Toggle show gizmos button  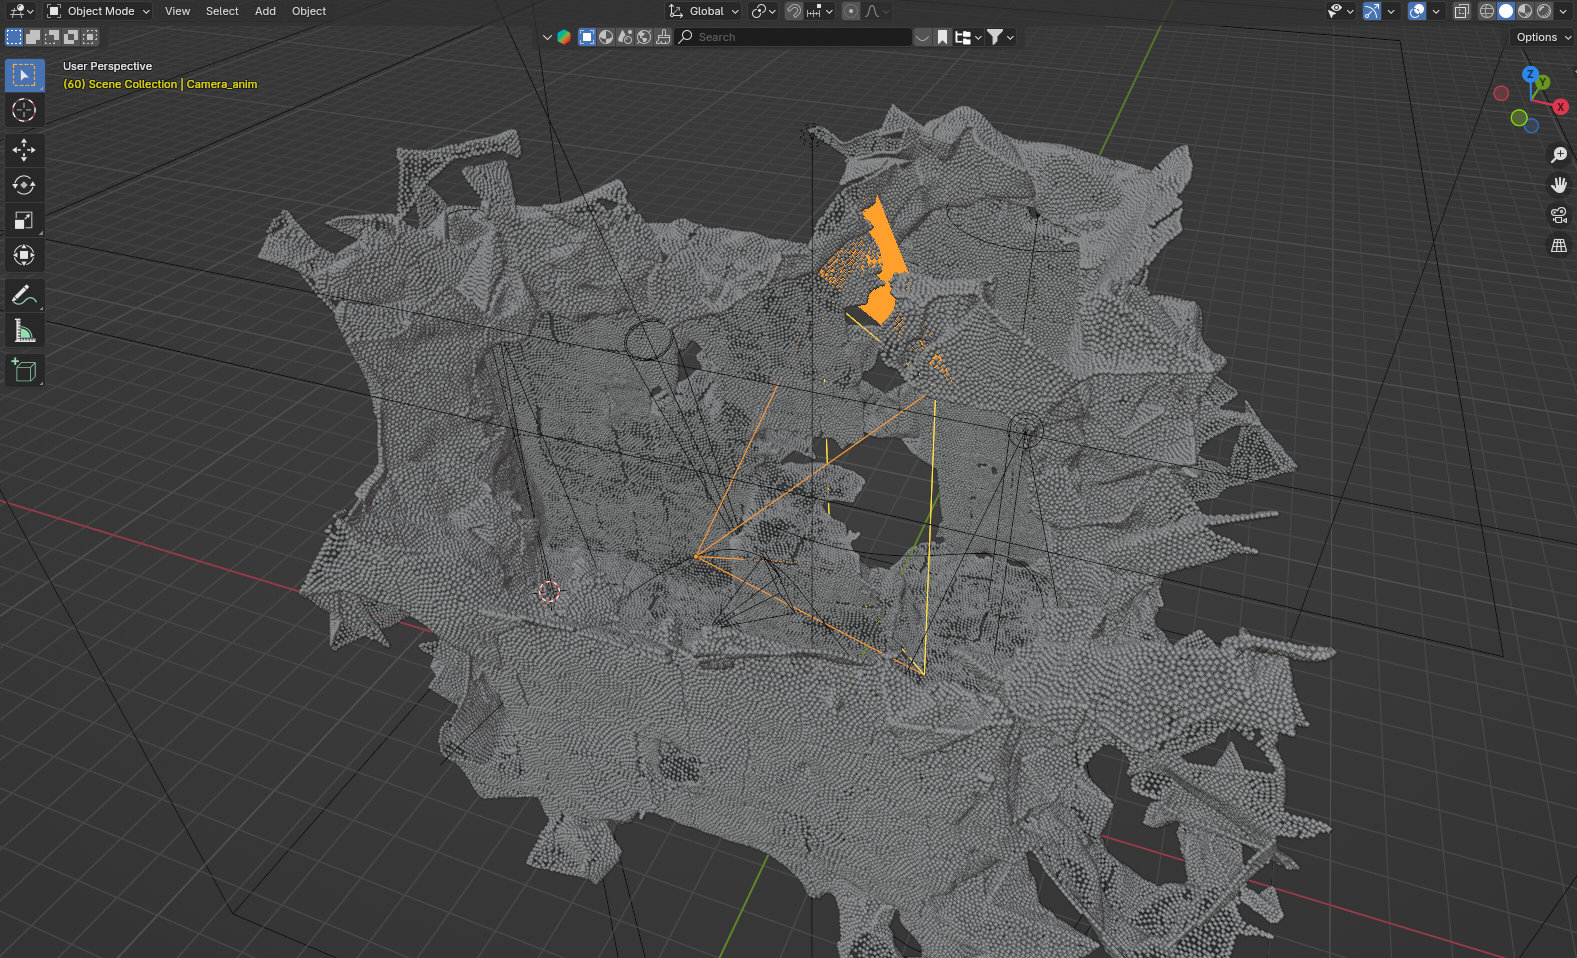click(1371, 11)
